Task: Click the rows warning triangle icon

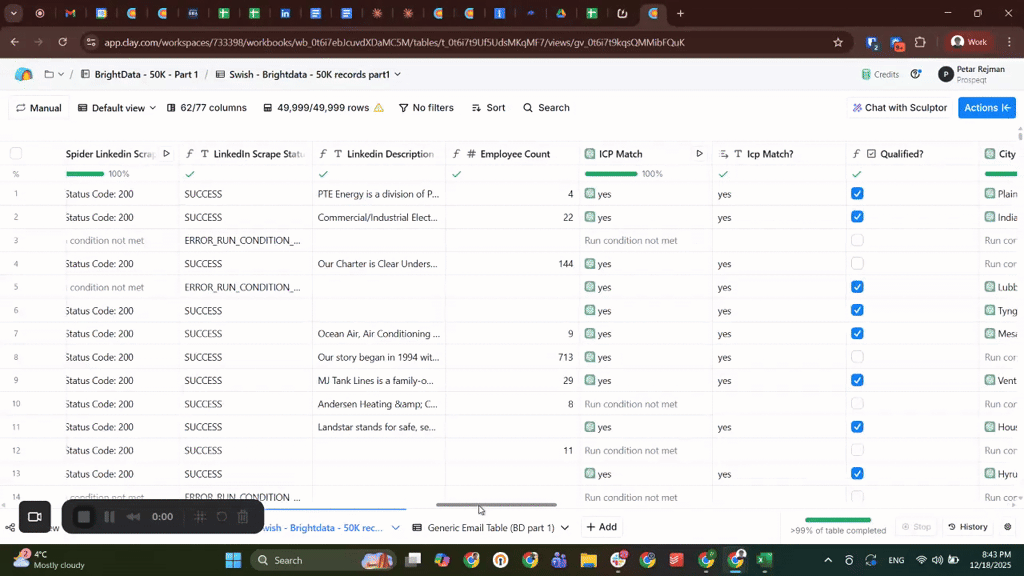Action: tap(379, 108)
